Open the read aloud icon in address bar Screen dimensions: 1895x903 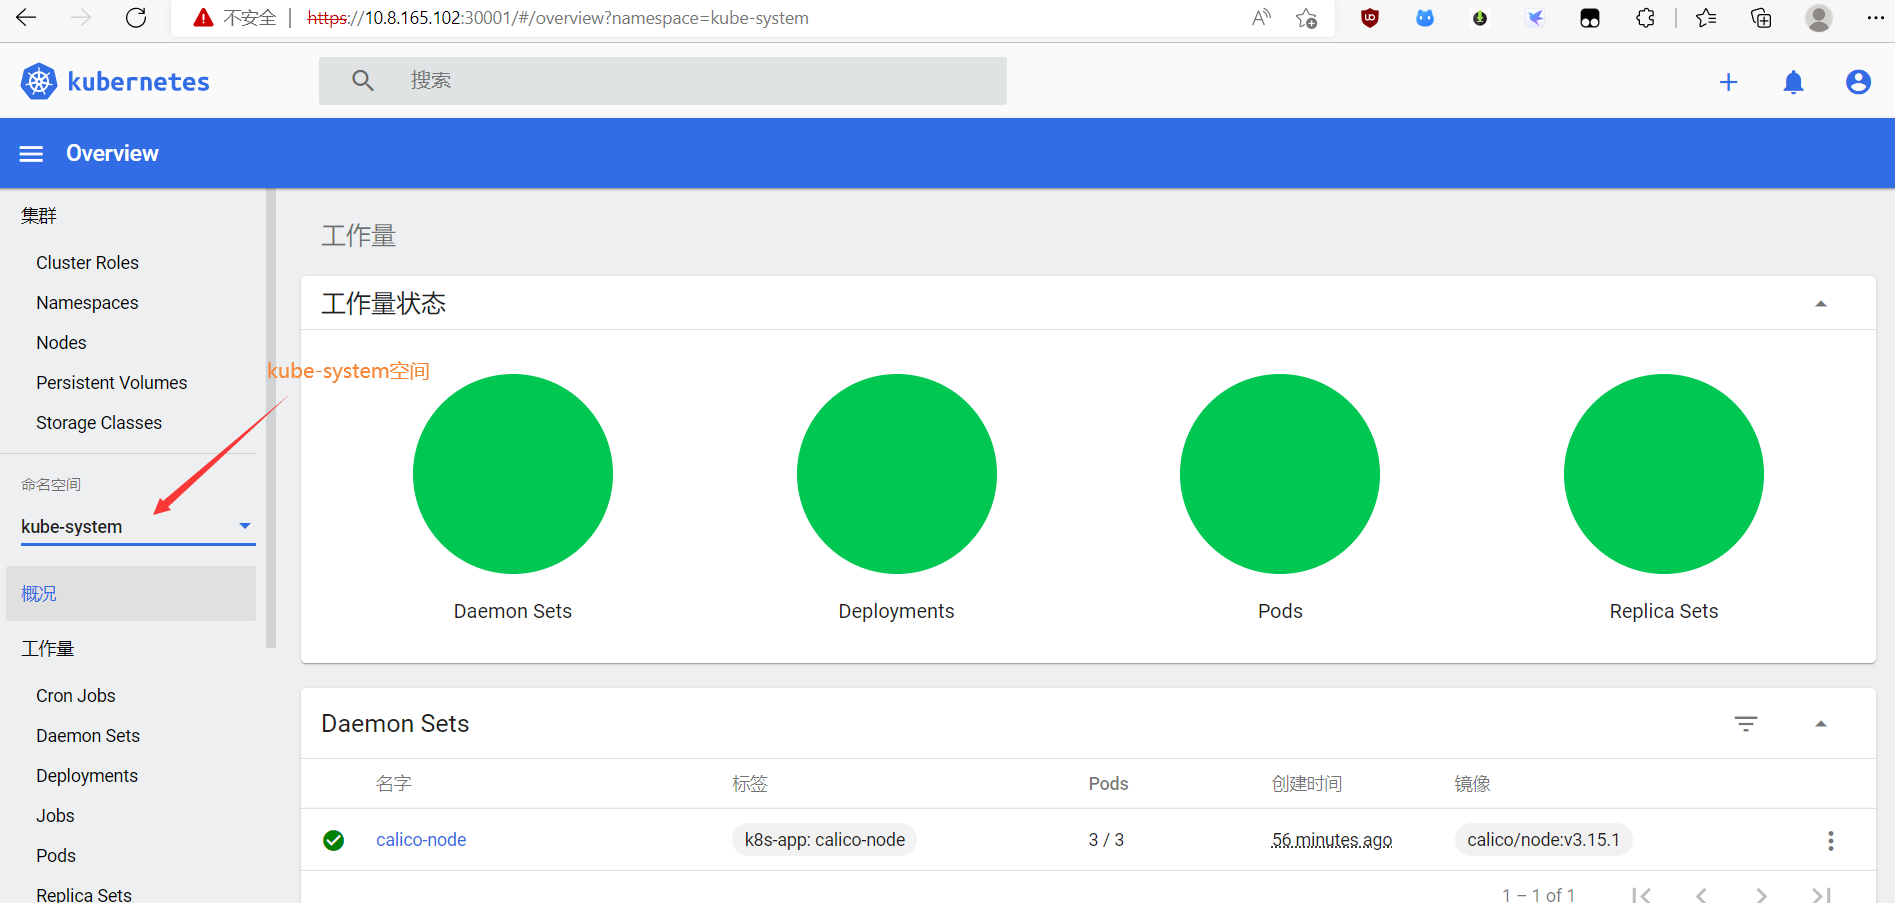point(1261,18)
